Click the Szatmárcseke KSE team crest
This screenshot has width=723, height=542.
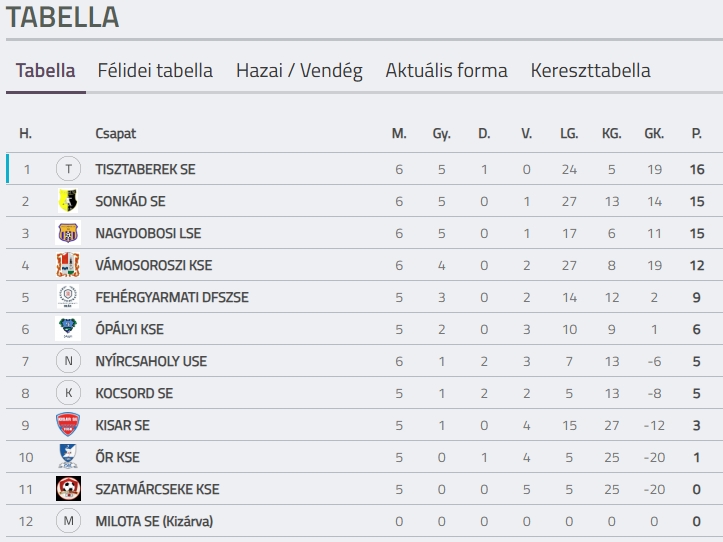click(x=68, y=489)
